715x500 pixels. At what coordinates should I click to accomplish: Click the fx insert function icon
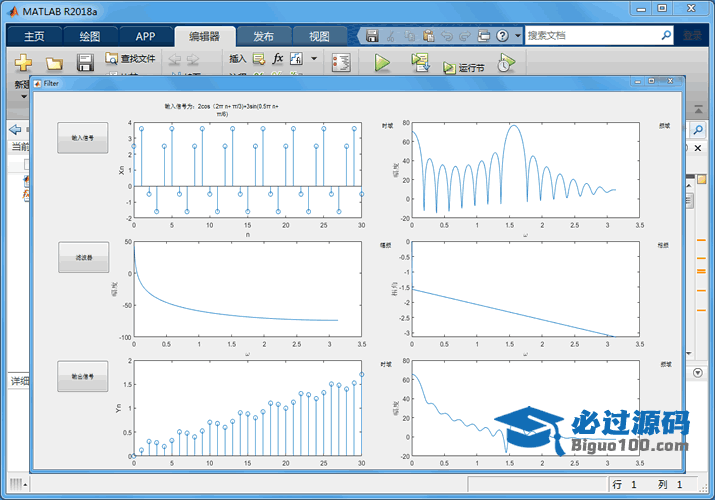tap(278, 58)
